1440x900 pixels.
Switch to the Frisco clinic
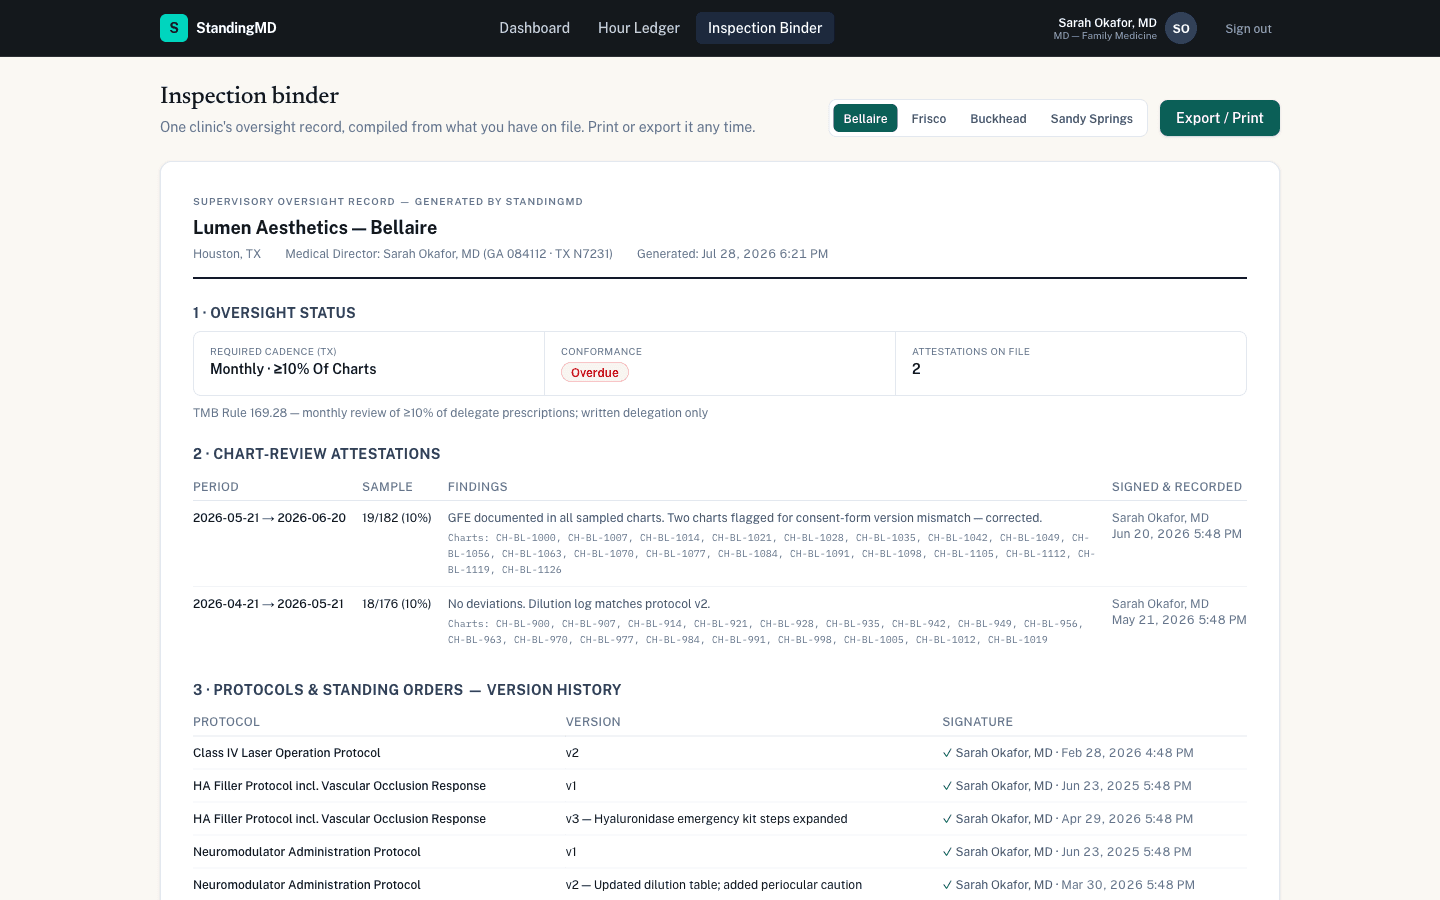pos(929,118)
